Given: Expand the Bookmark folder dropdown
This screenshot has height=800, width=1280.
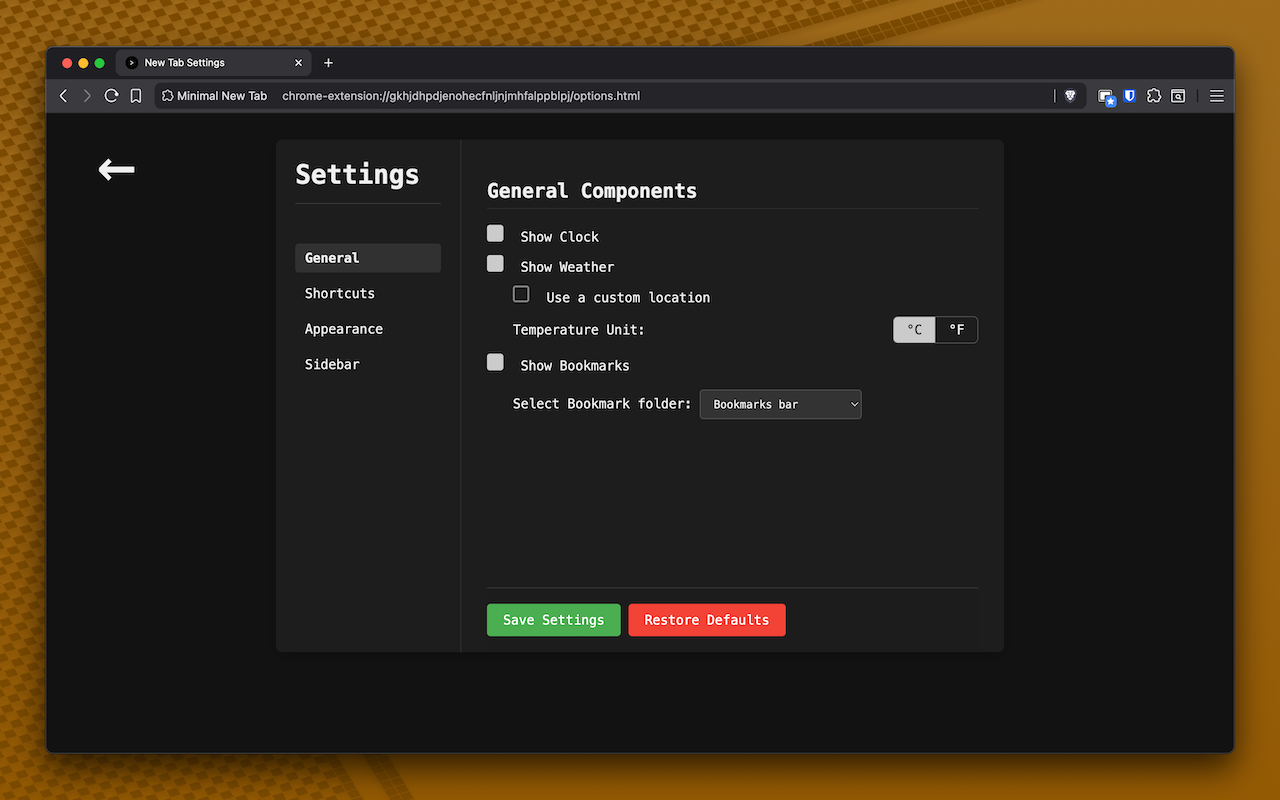Looking at the screenshot, I should [x=780, y=404].
